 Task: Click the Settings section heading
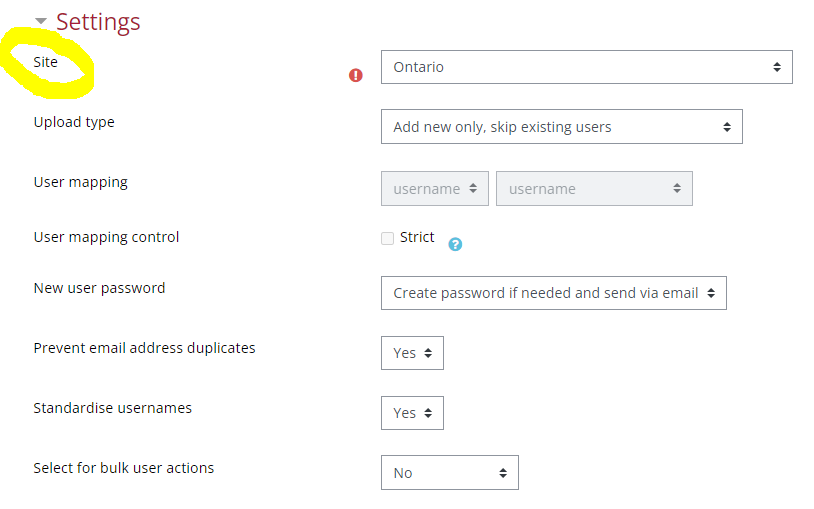coord(98,21)
